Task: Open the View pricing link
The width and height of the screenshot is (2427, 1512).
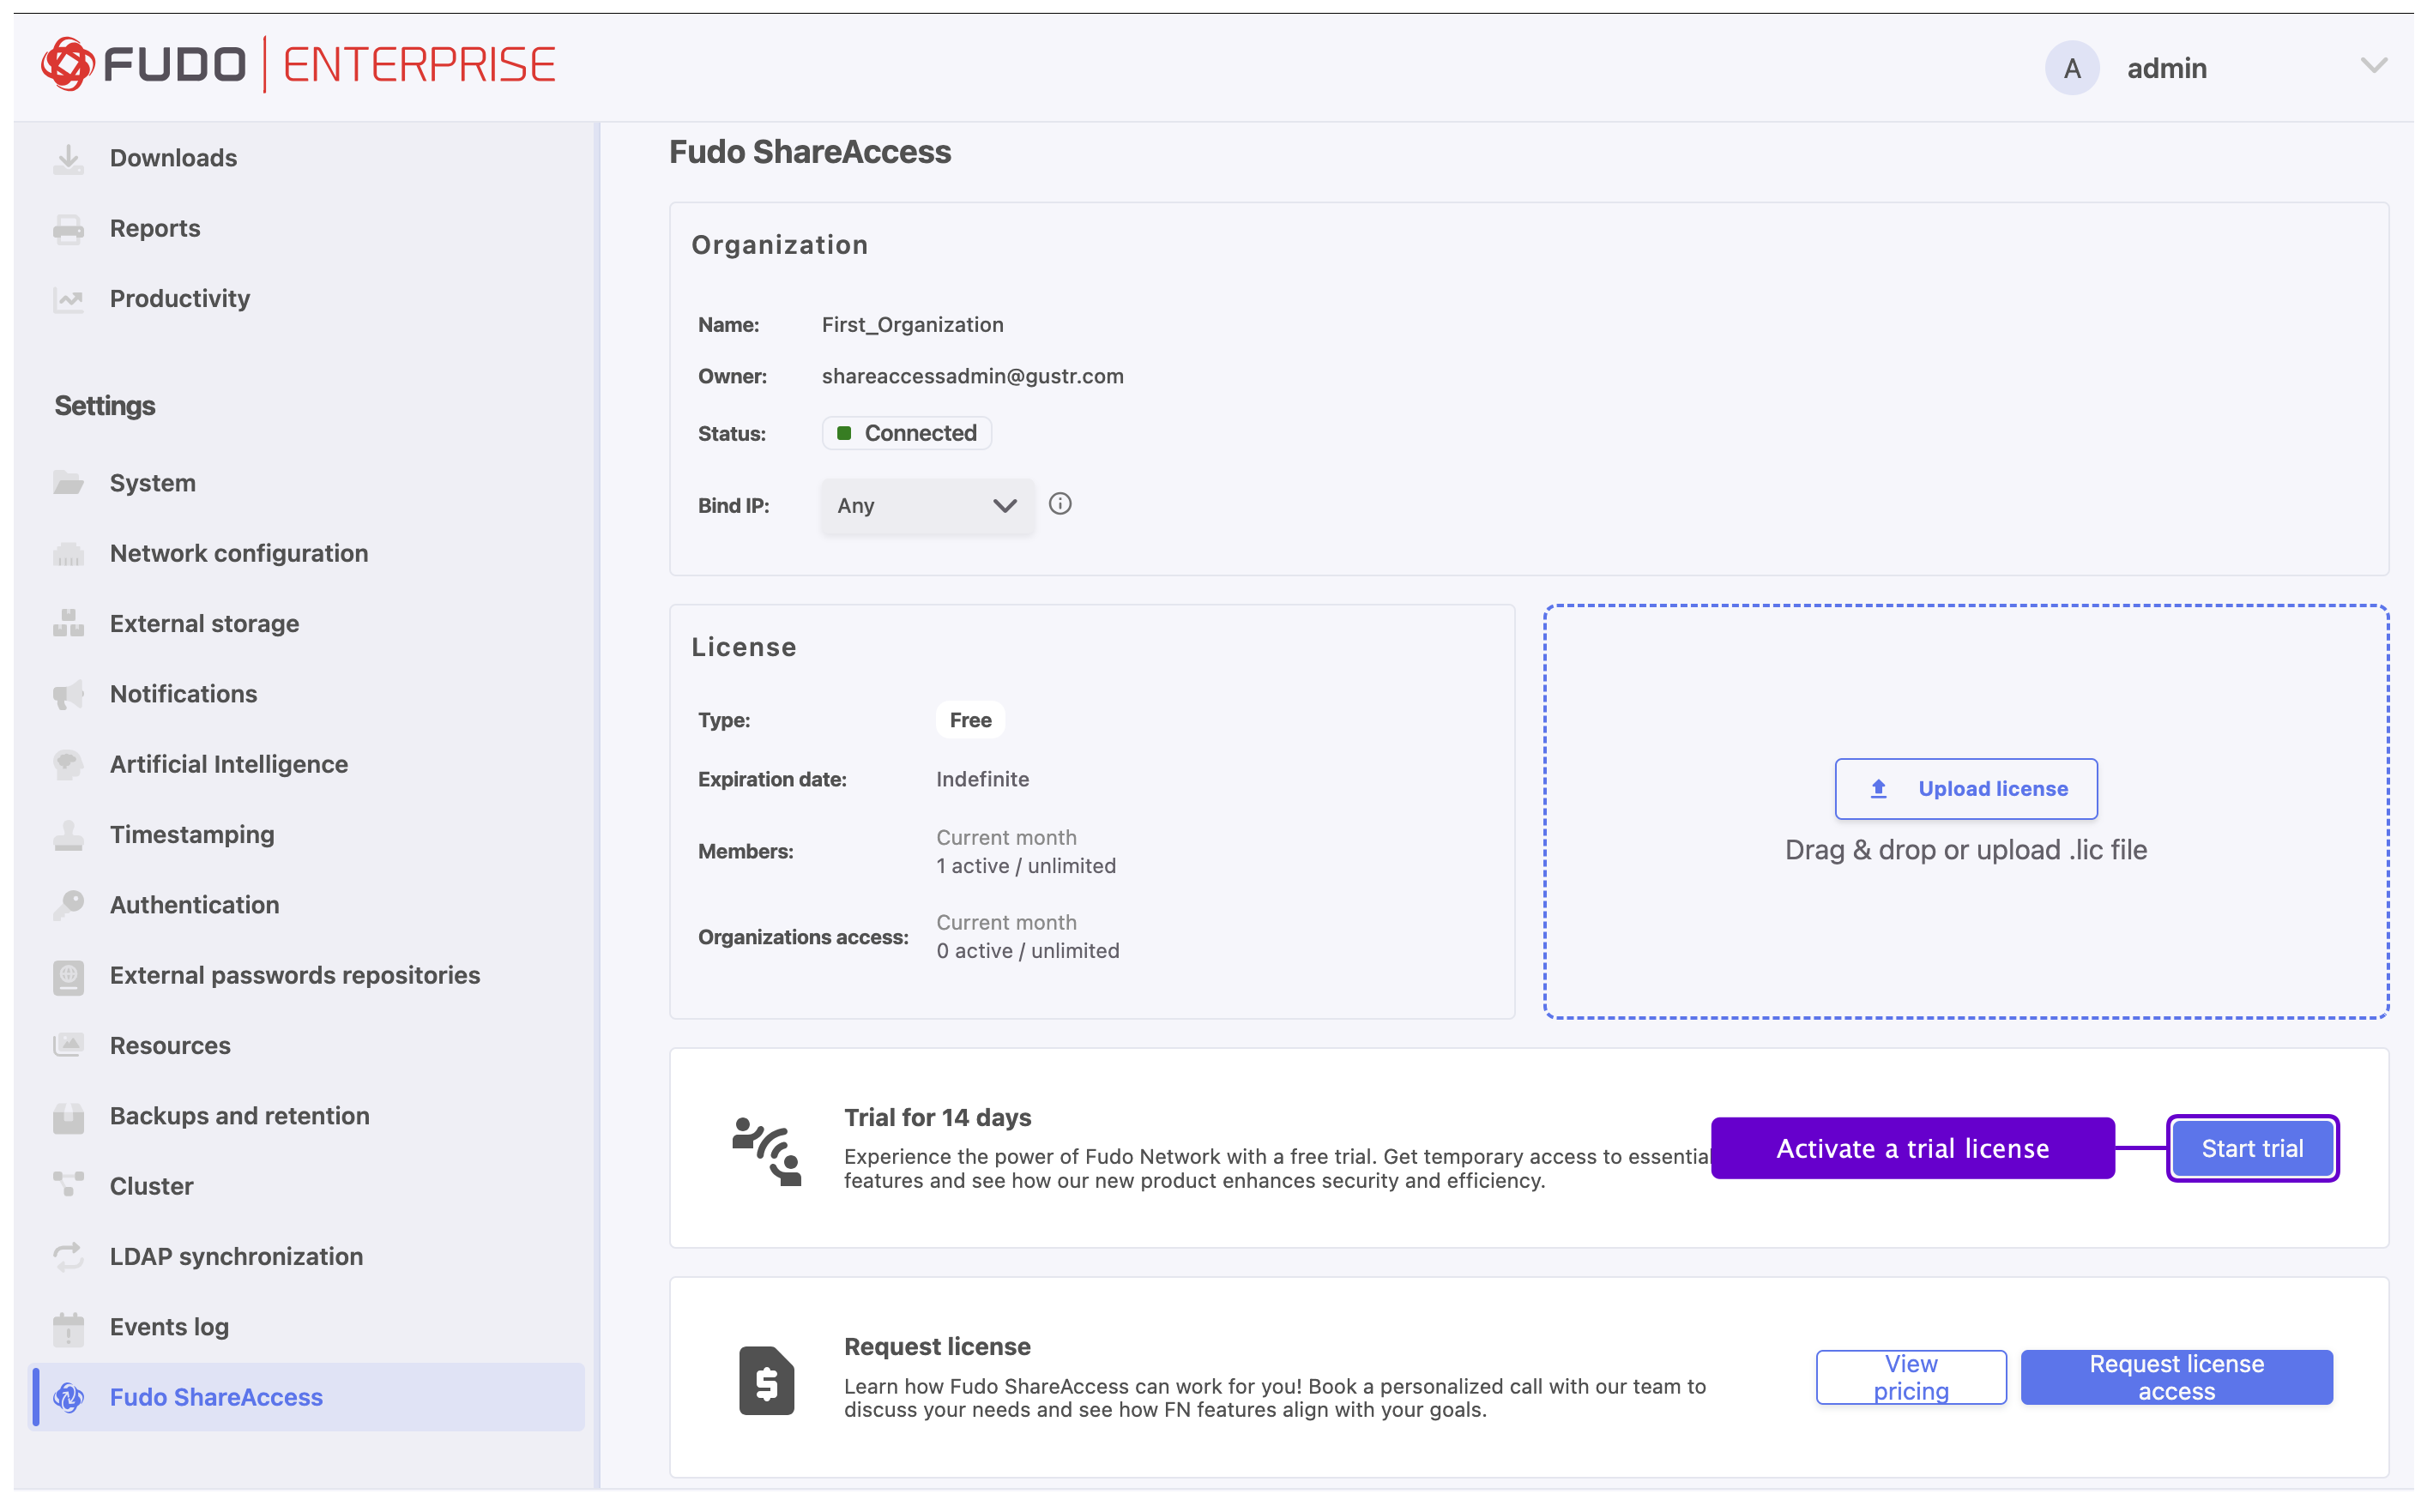Action: [x=1912, y=1378]
